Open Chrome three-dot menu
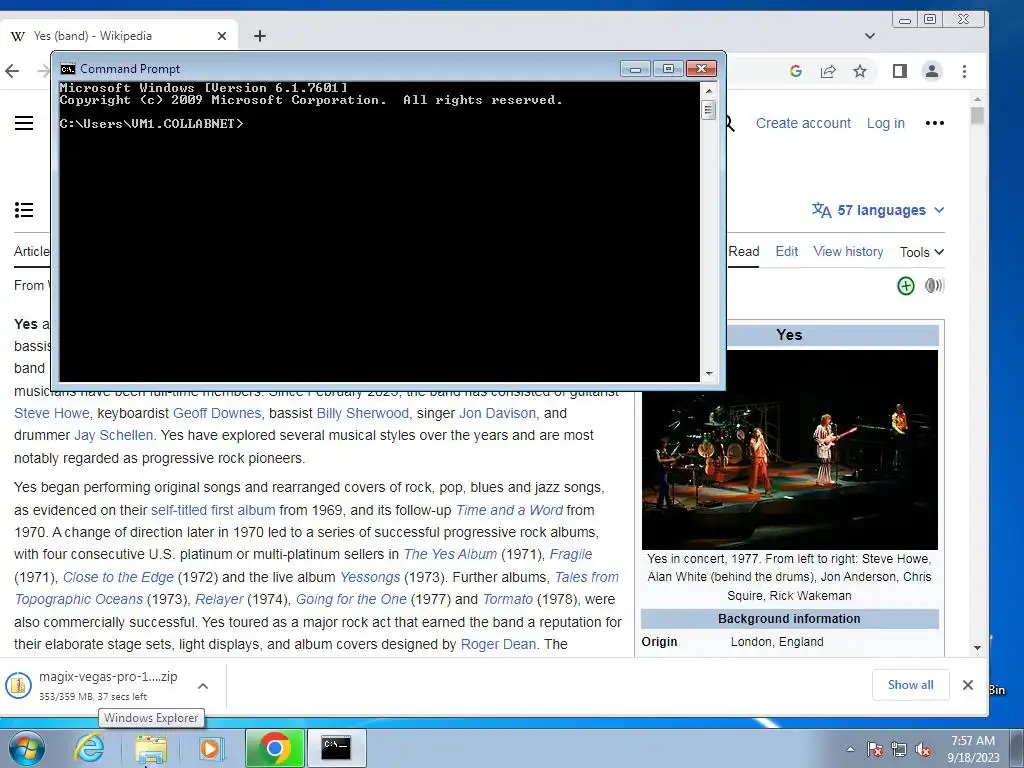 click(965, 71)
